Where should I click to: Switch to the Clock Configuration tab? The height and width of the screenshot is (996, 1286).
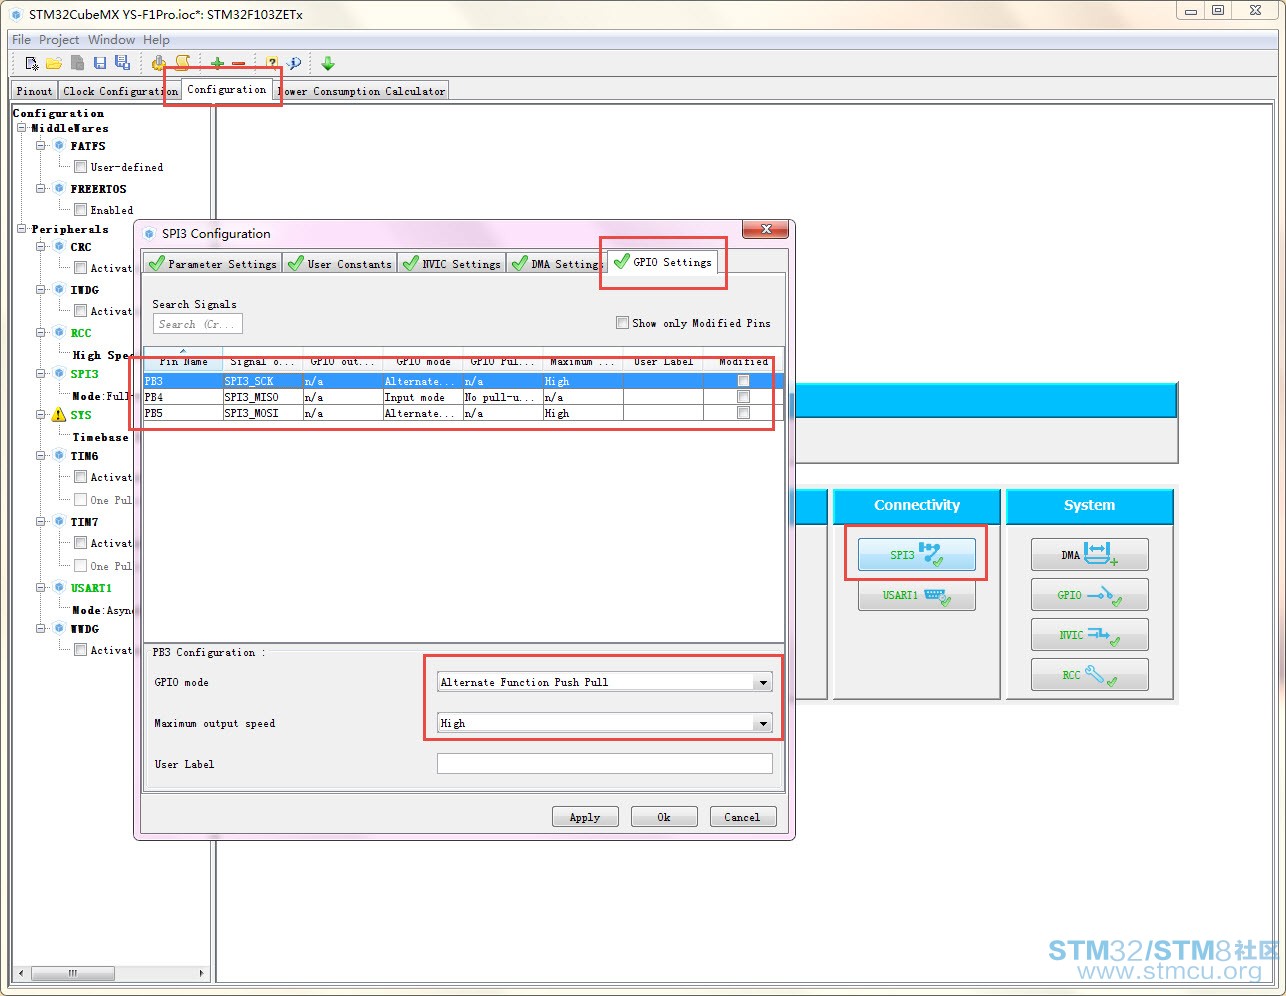pyautogui.click(x=120, y=90)
